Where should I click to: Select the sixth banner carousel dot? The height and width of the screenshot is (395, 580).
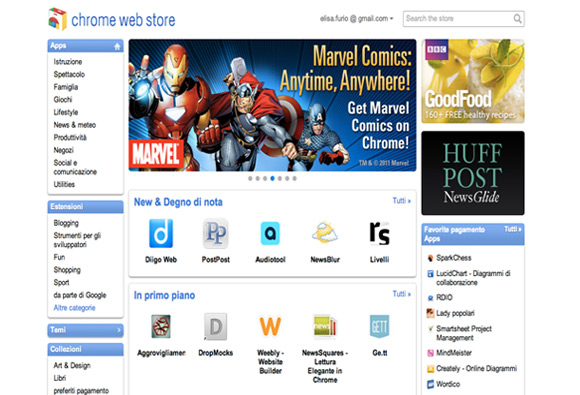point(287,179)
